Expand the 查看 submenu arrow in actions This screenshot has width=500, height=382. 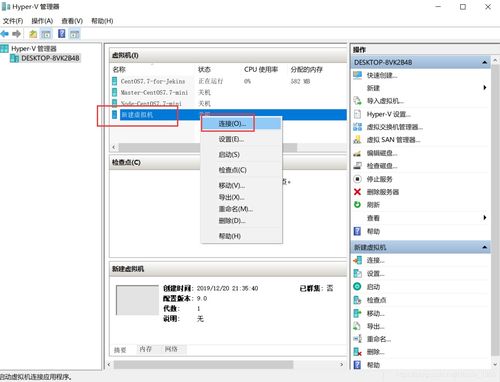click(x=485, y=218)
